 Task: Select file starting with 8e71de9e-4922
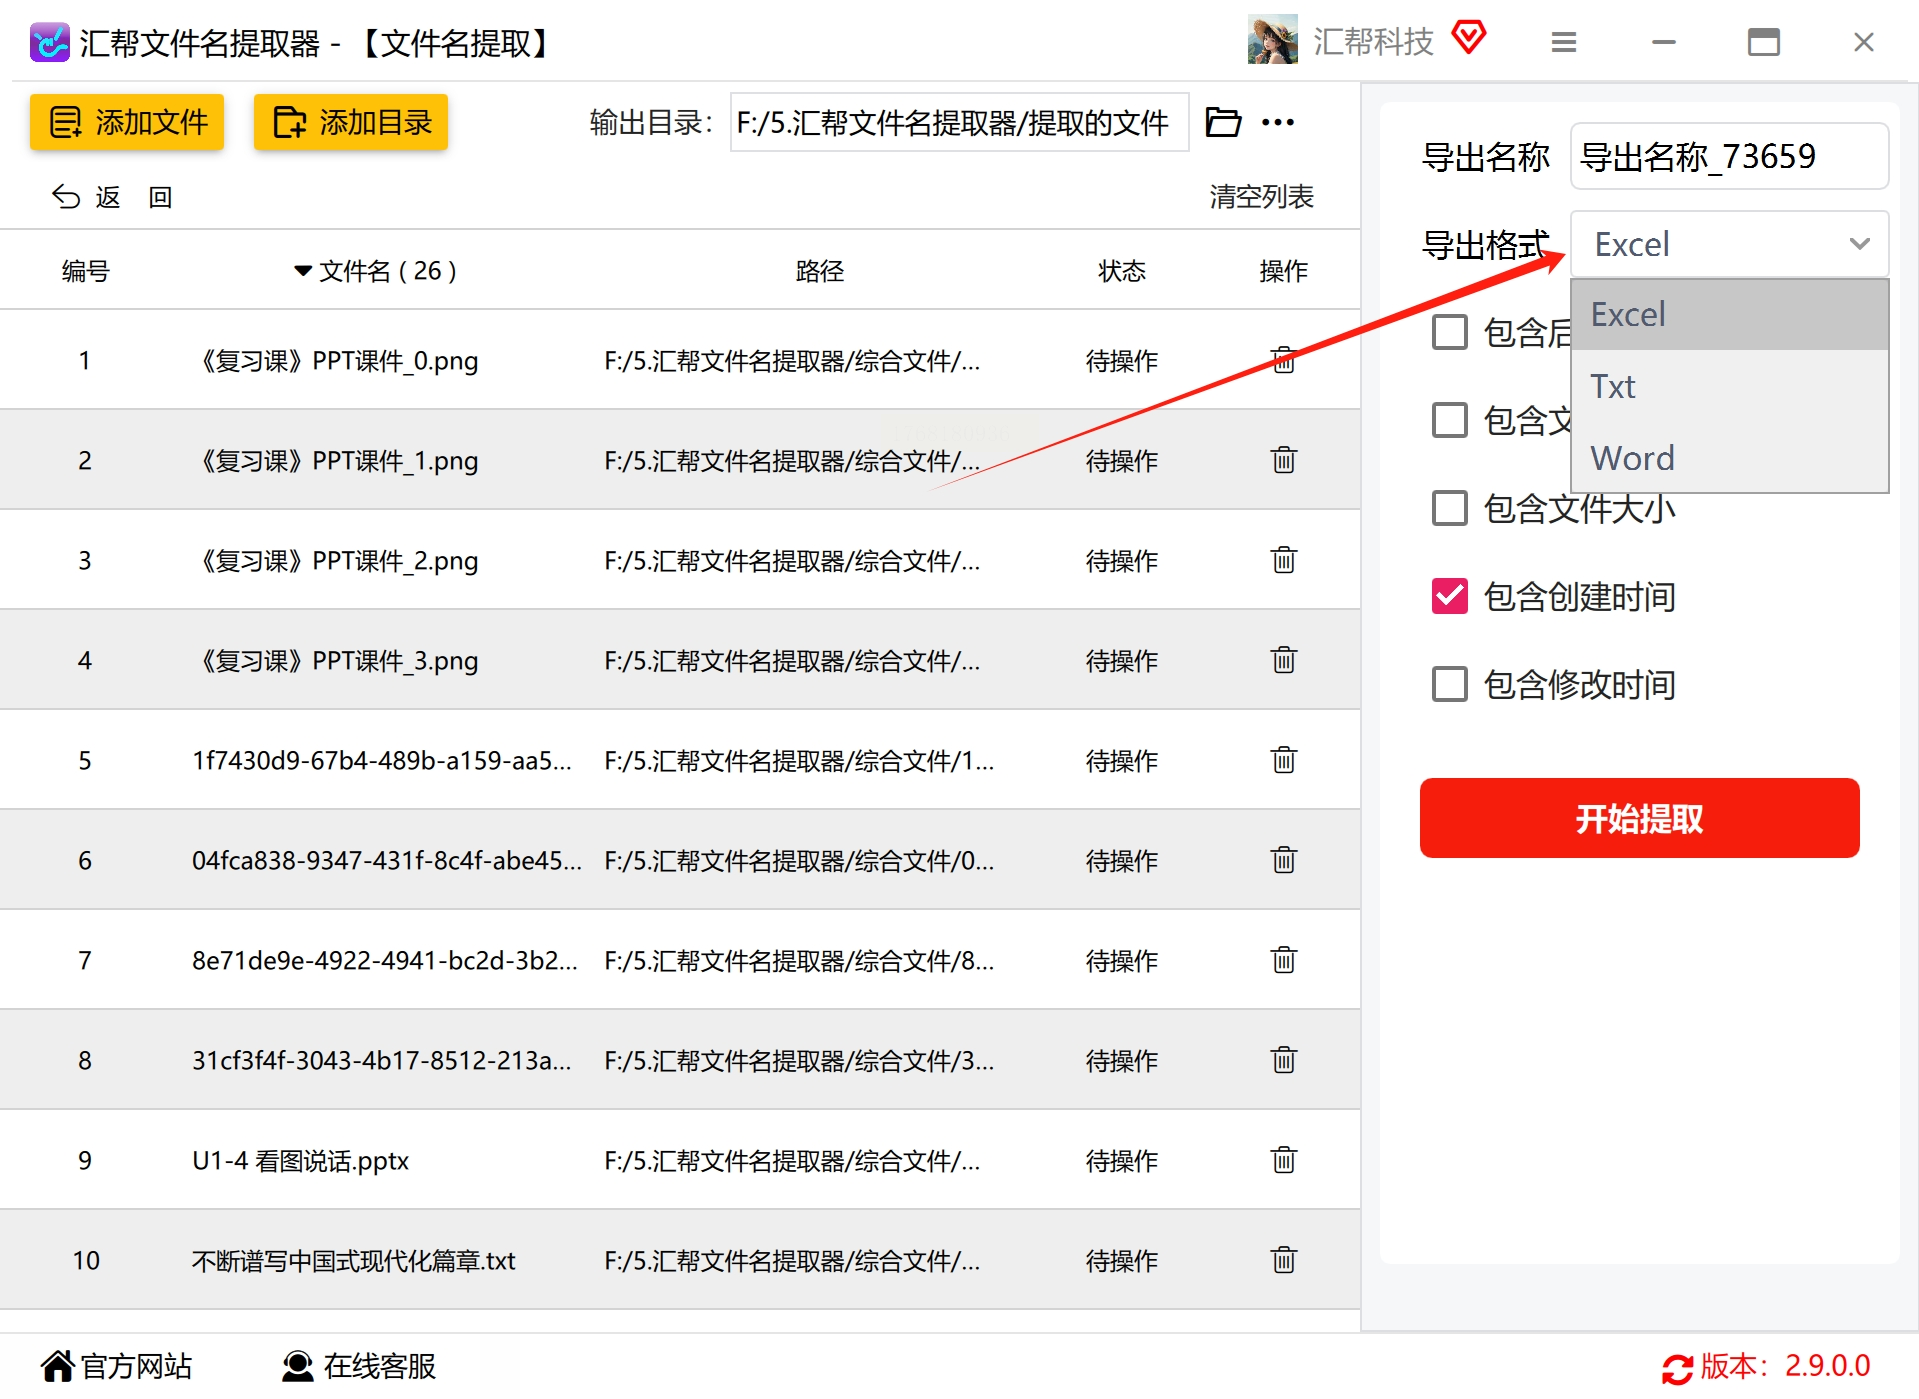tap(385, 960)
